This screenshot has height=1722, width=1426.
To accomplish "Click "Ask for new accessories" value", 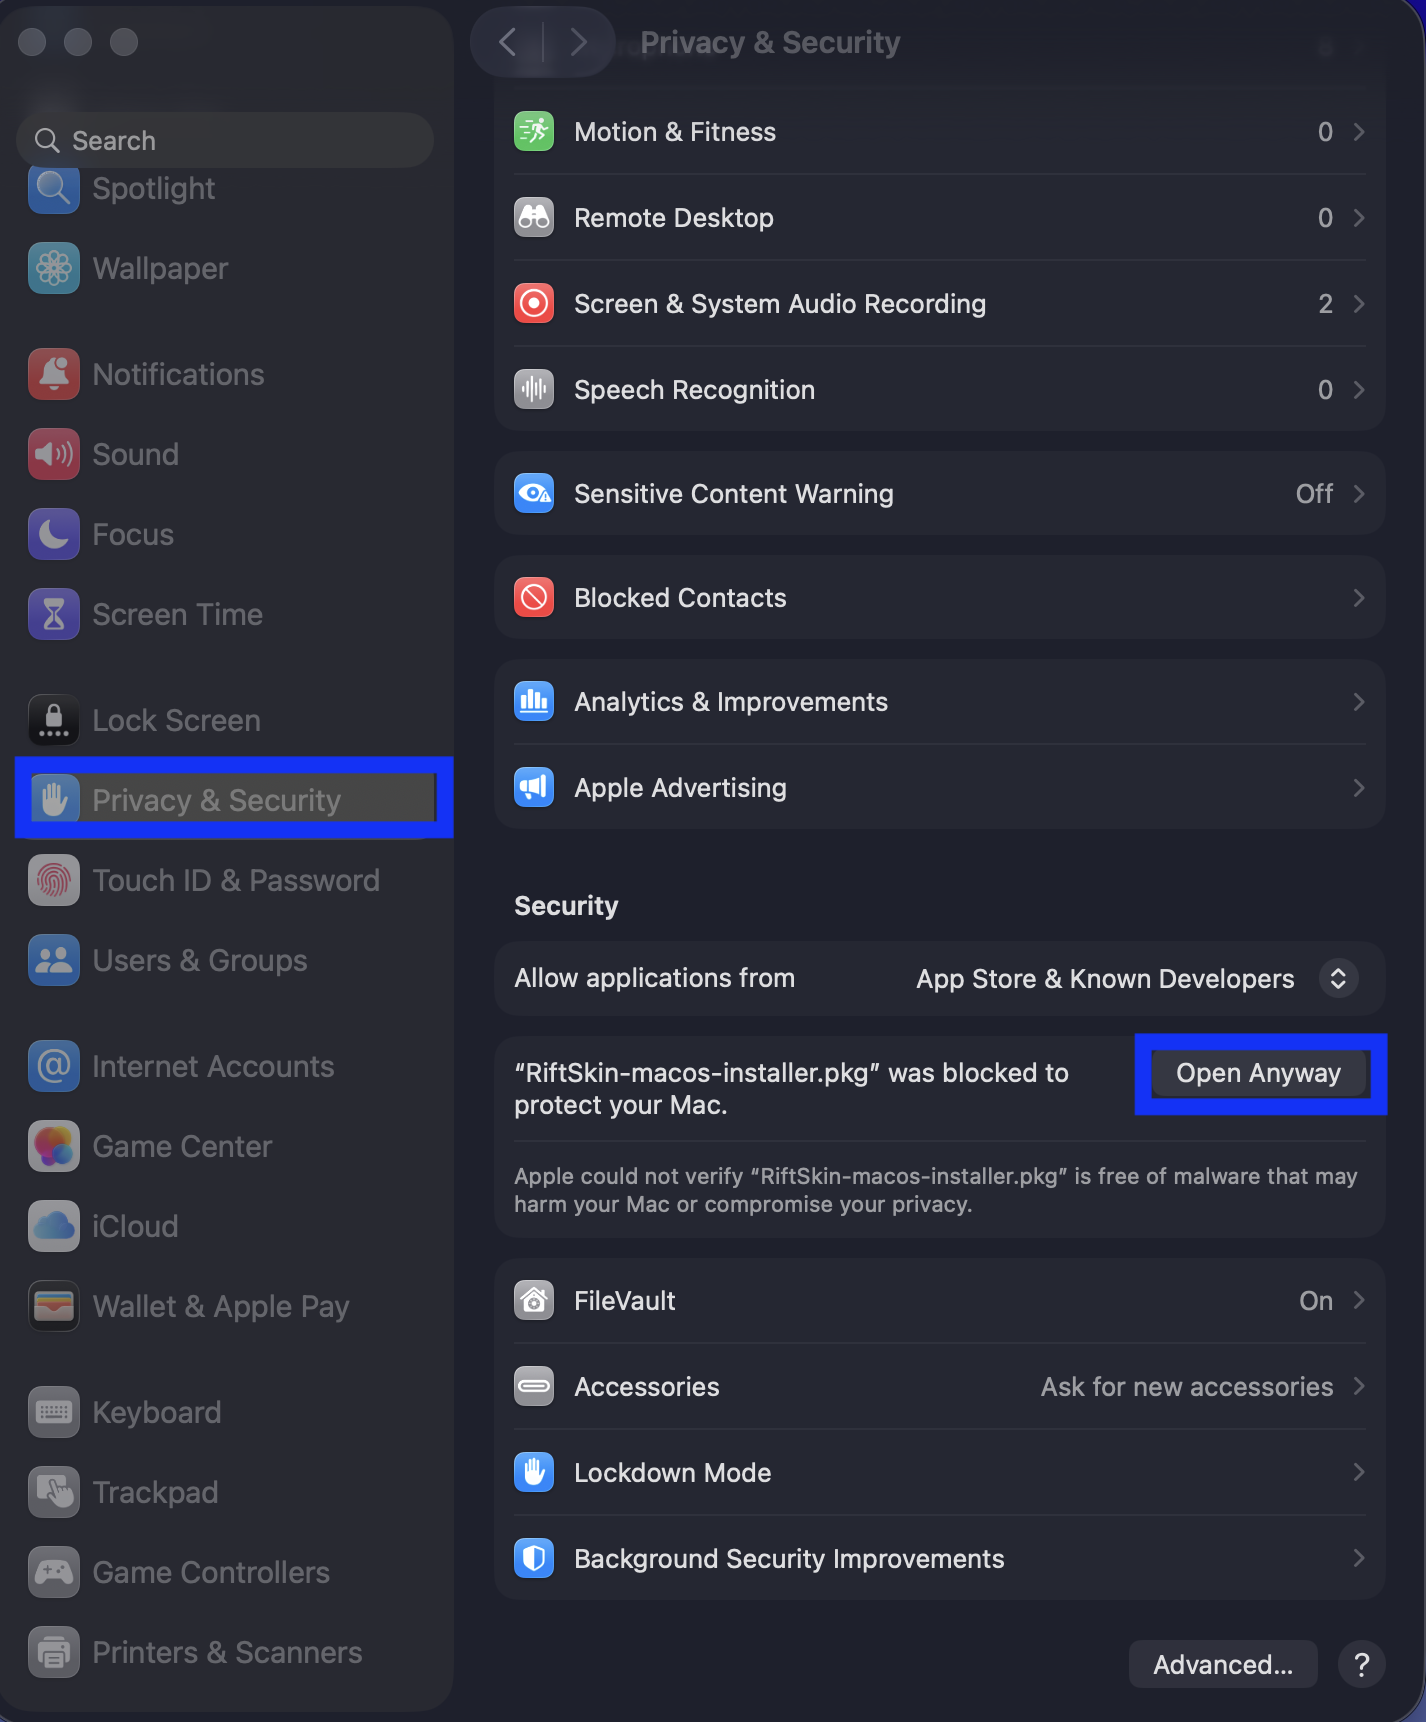I will pyautogui.click(x=1187, y=1387).
